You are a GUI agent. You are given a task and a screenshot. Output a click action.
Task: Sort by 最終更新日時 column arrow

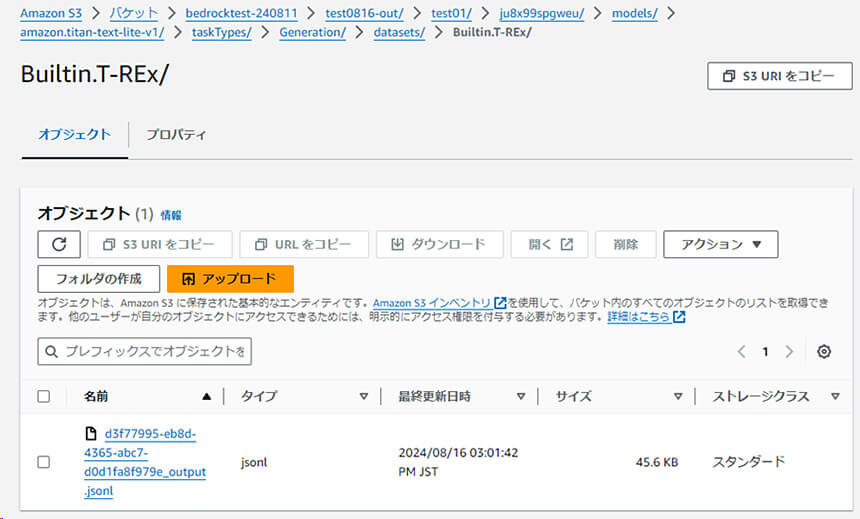point(520,397)
